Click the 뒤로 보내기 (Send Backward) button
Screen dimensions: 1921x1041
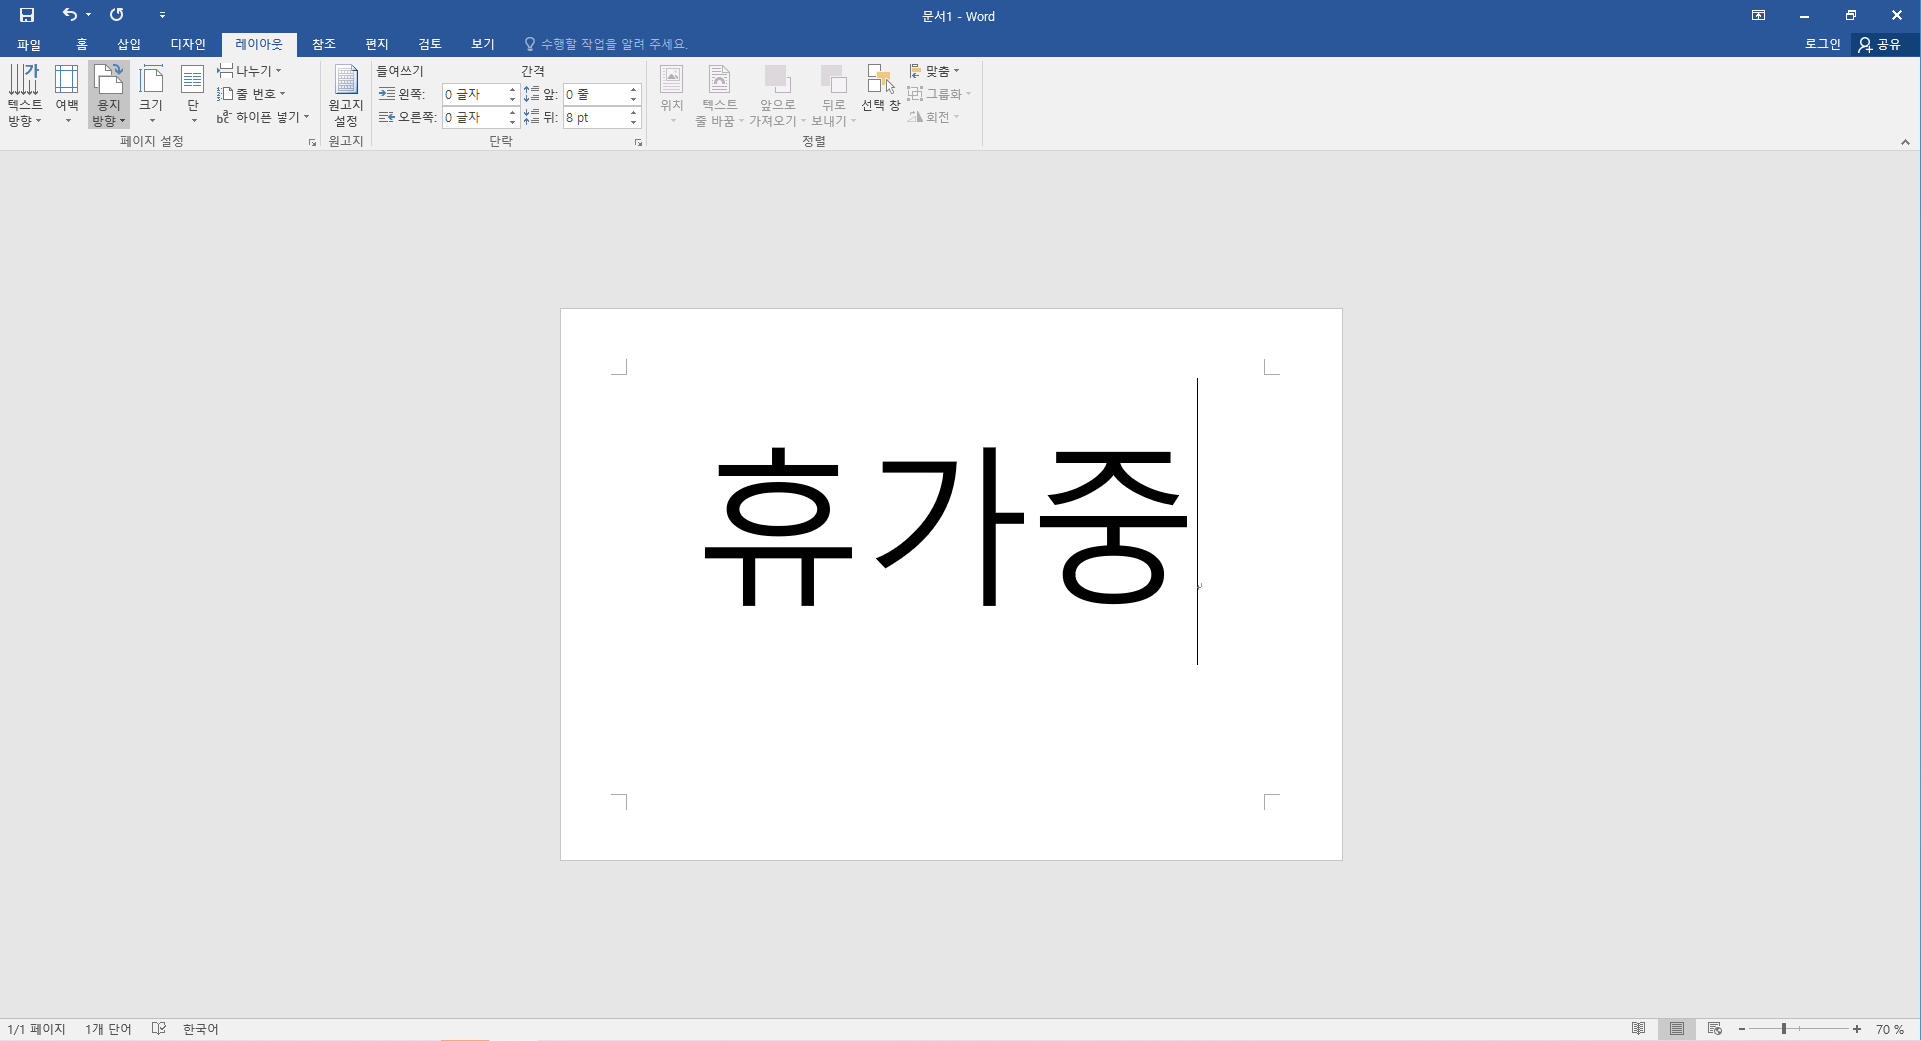pos(833,95)
